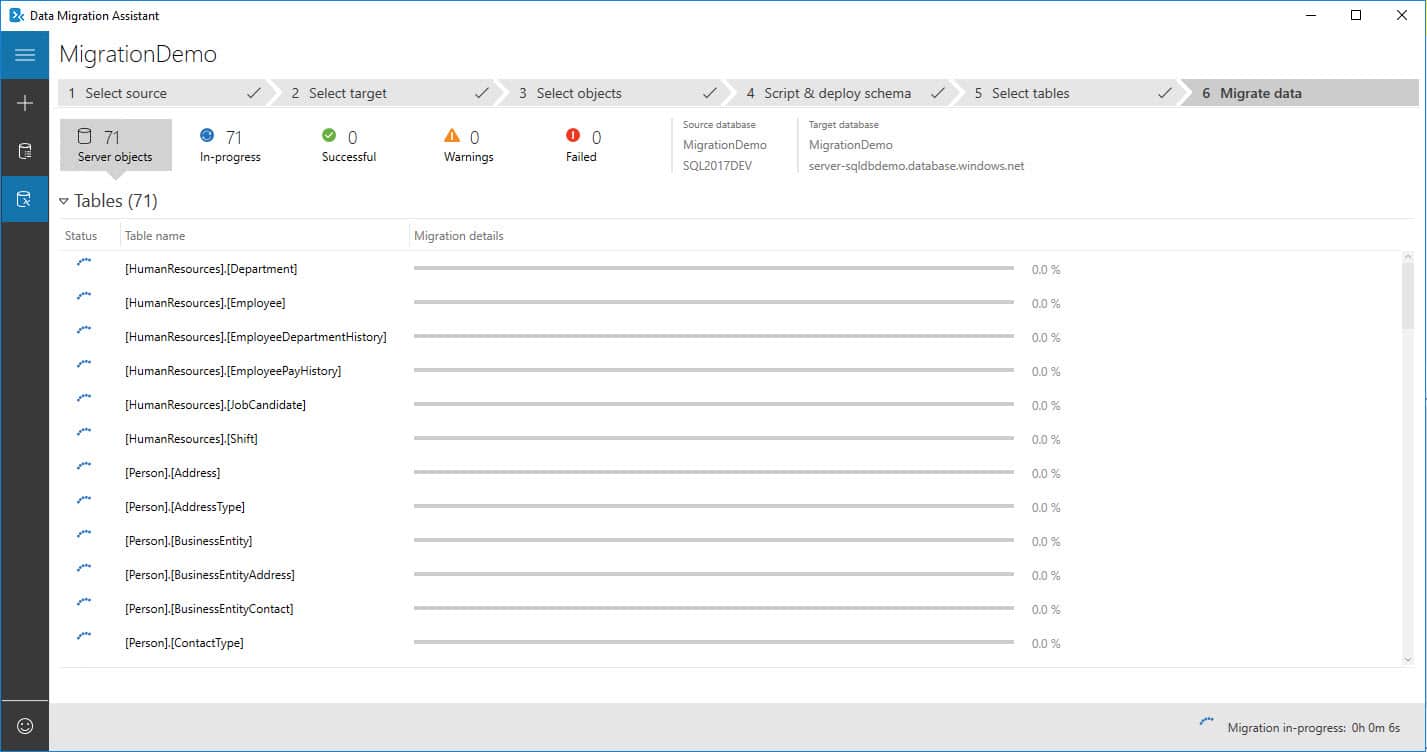Screen dimensions: 1427x752
Task: Click spinner icon for [HumanResources].[JobCandidate]
Action: (84, 398)
